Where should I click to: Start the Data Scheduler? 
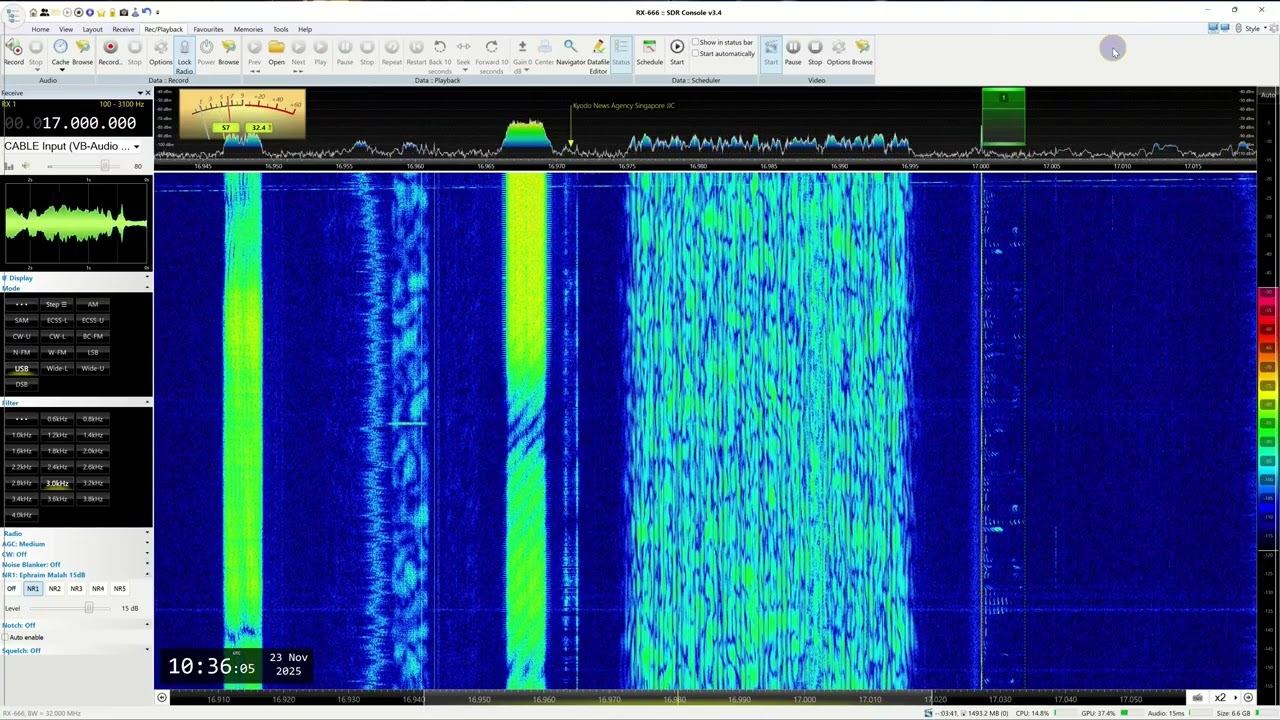[677, 50]
